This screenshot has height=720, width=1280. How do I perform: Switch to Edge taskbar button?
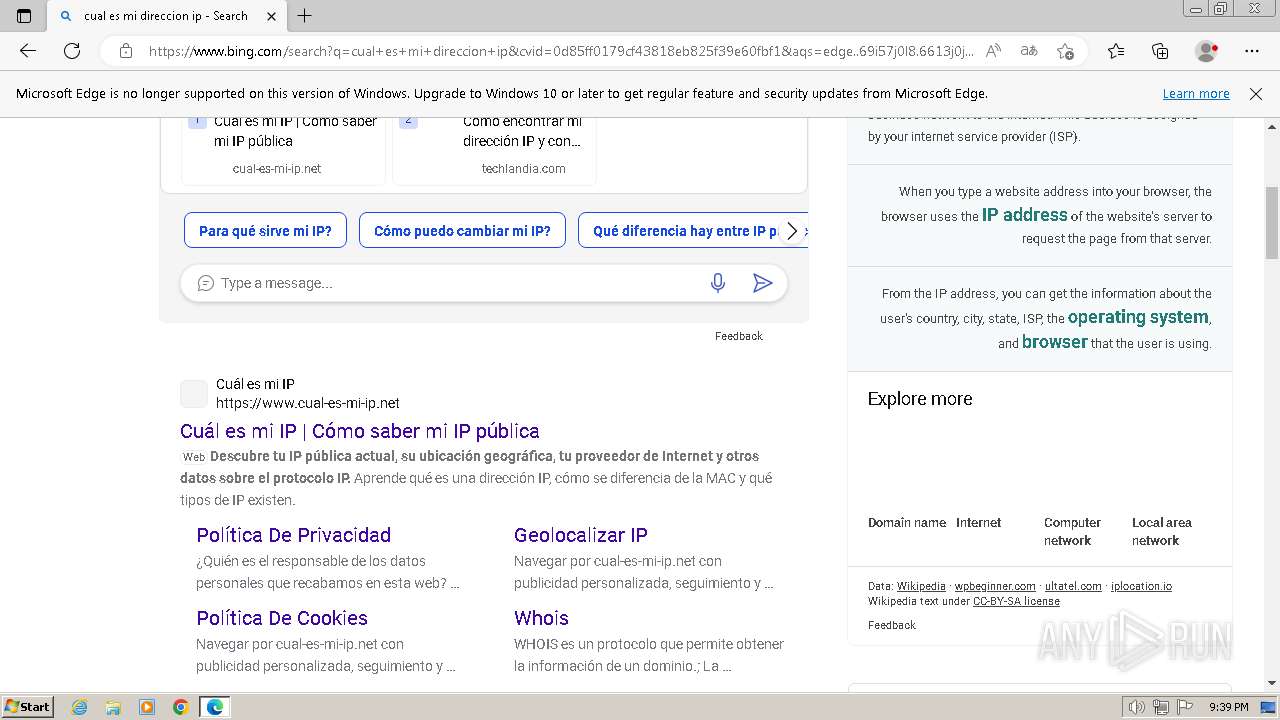(x=215, y=707)
